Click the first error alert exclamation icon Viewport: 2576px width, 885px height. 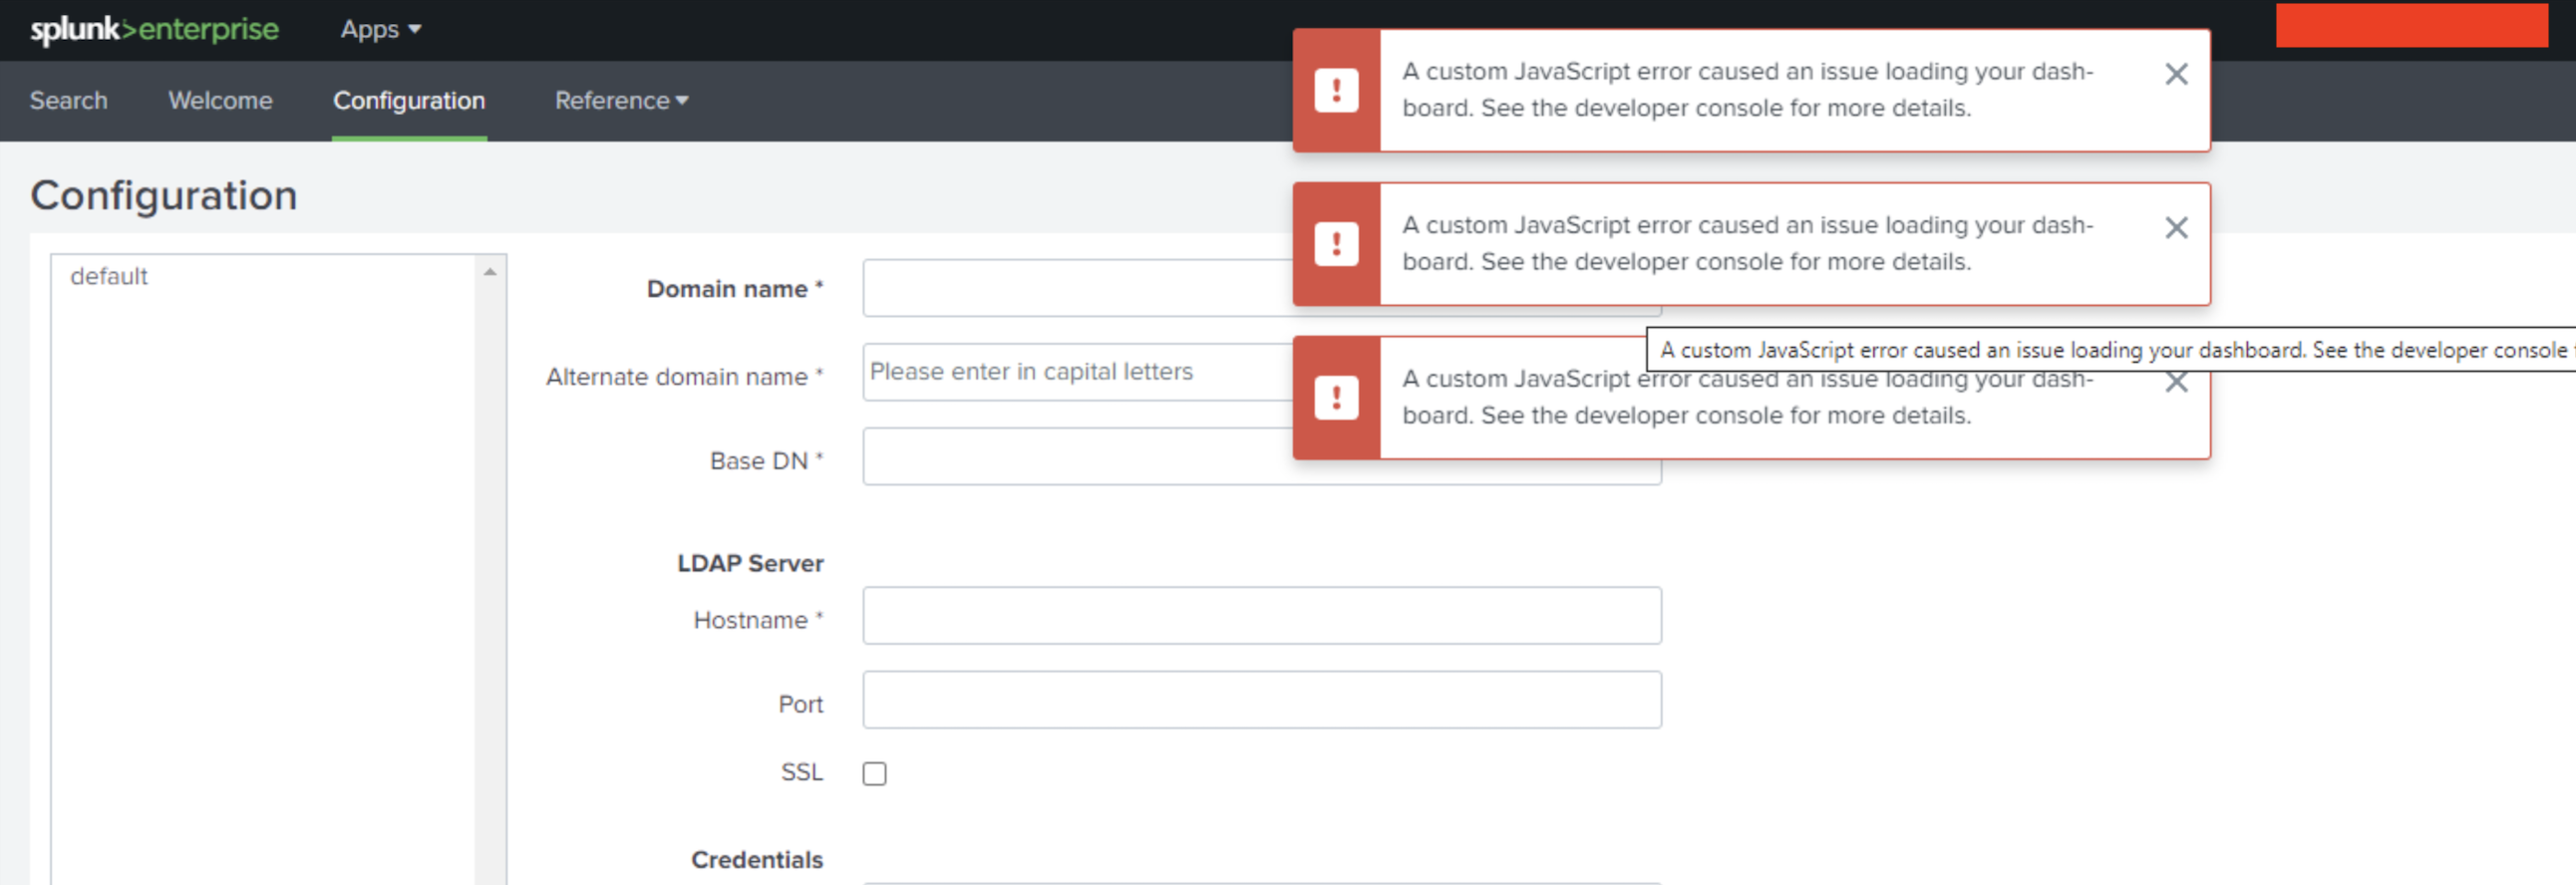(x=1335, y=90)
